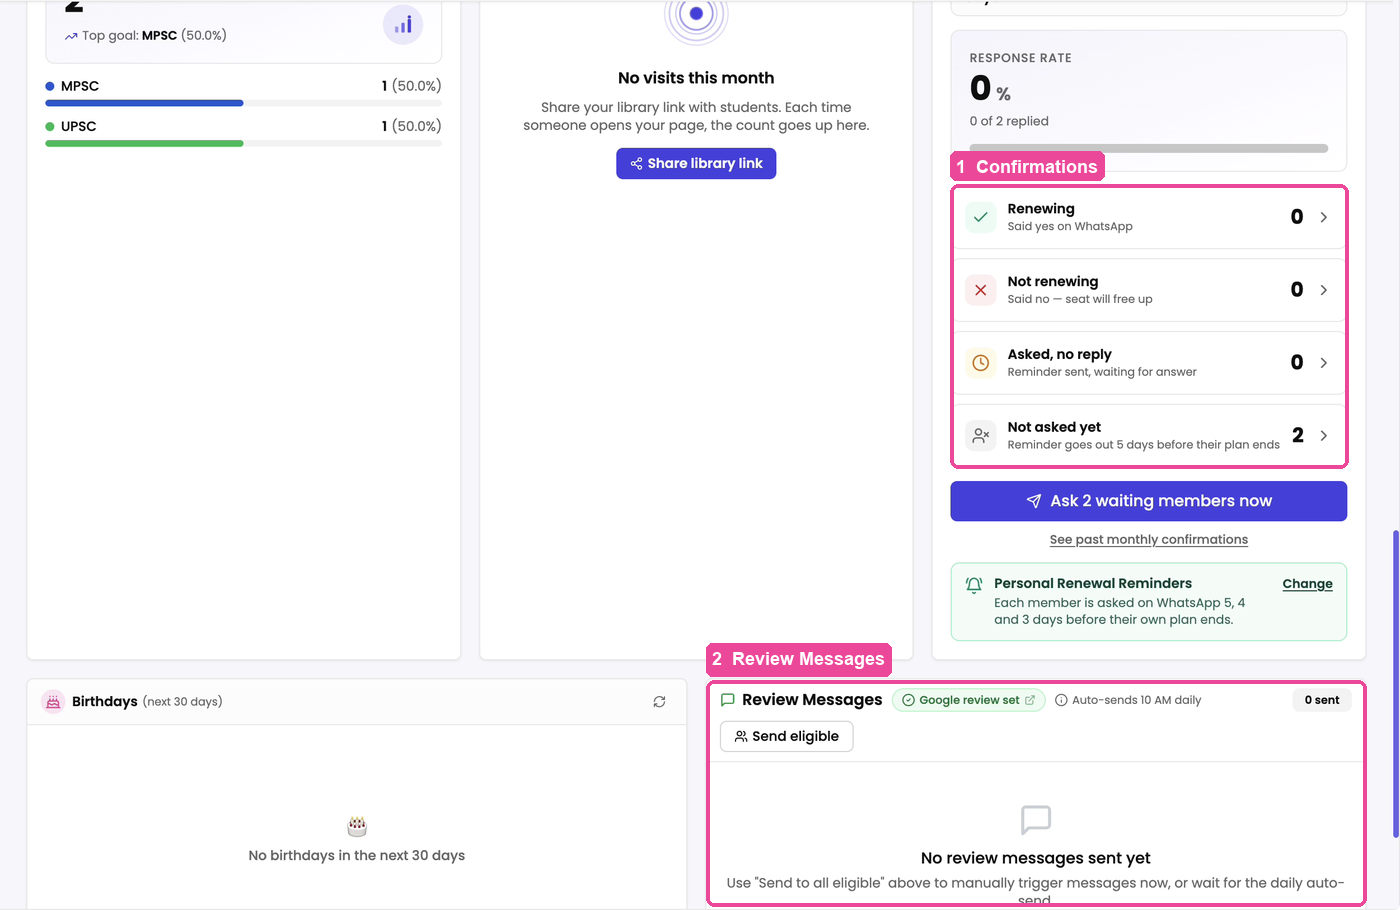Screen dimensions: 1400x910
Task: Open the Not asked yet row chevron
Action: pos(1323,436)
